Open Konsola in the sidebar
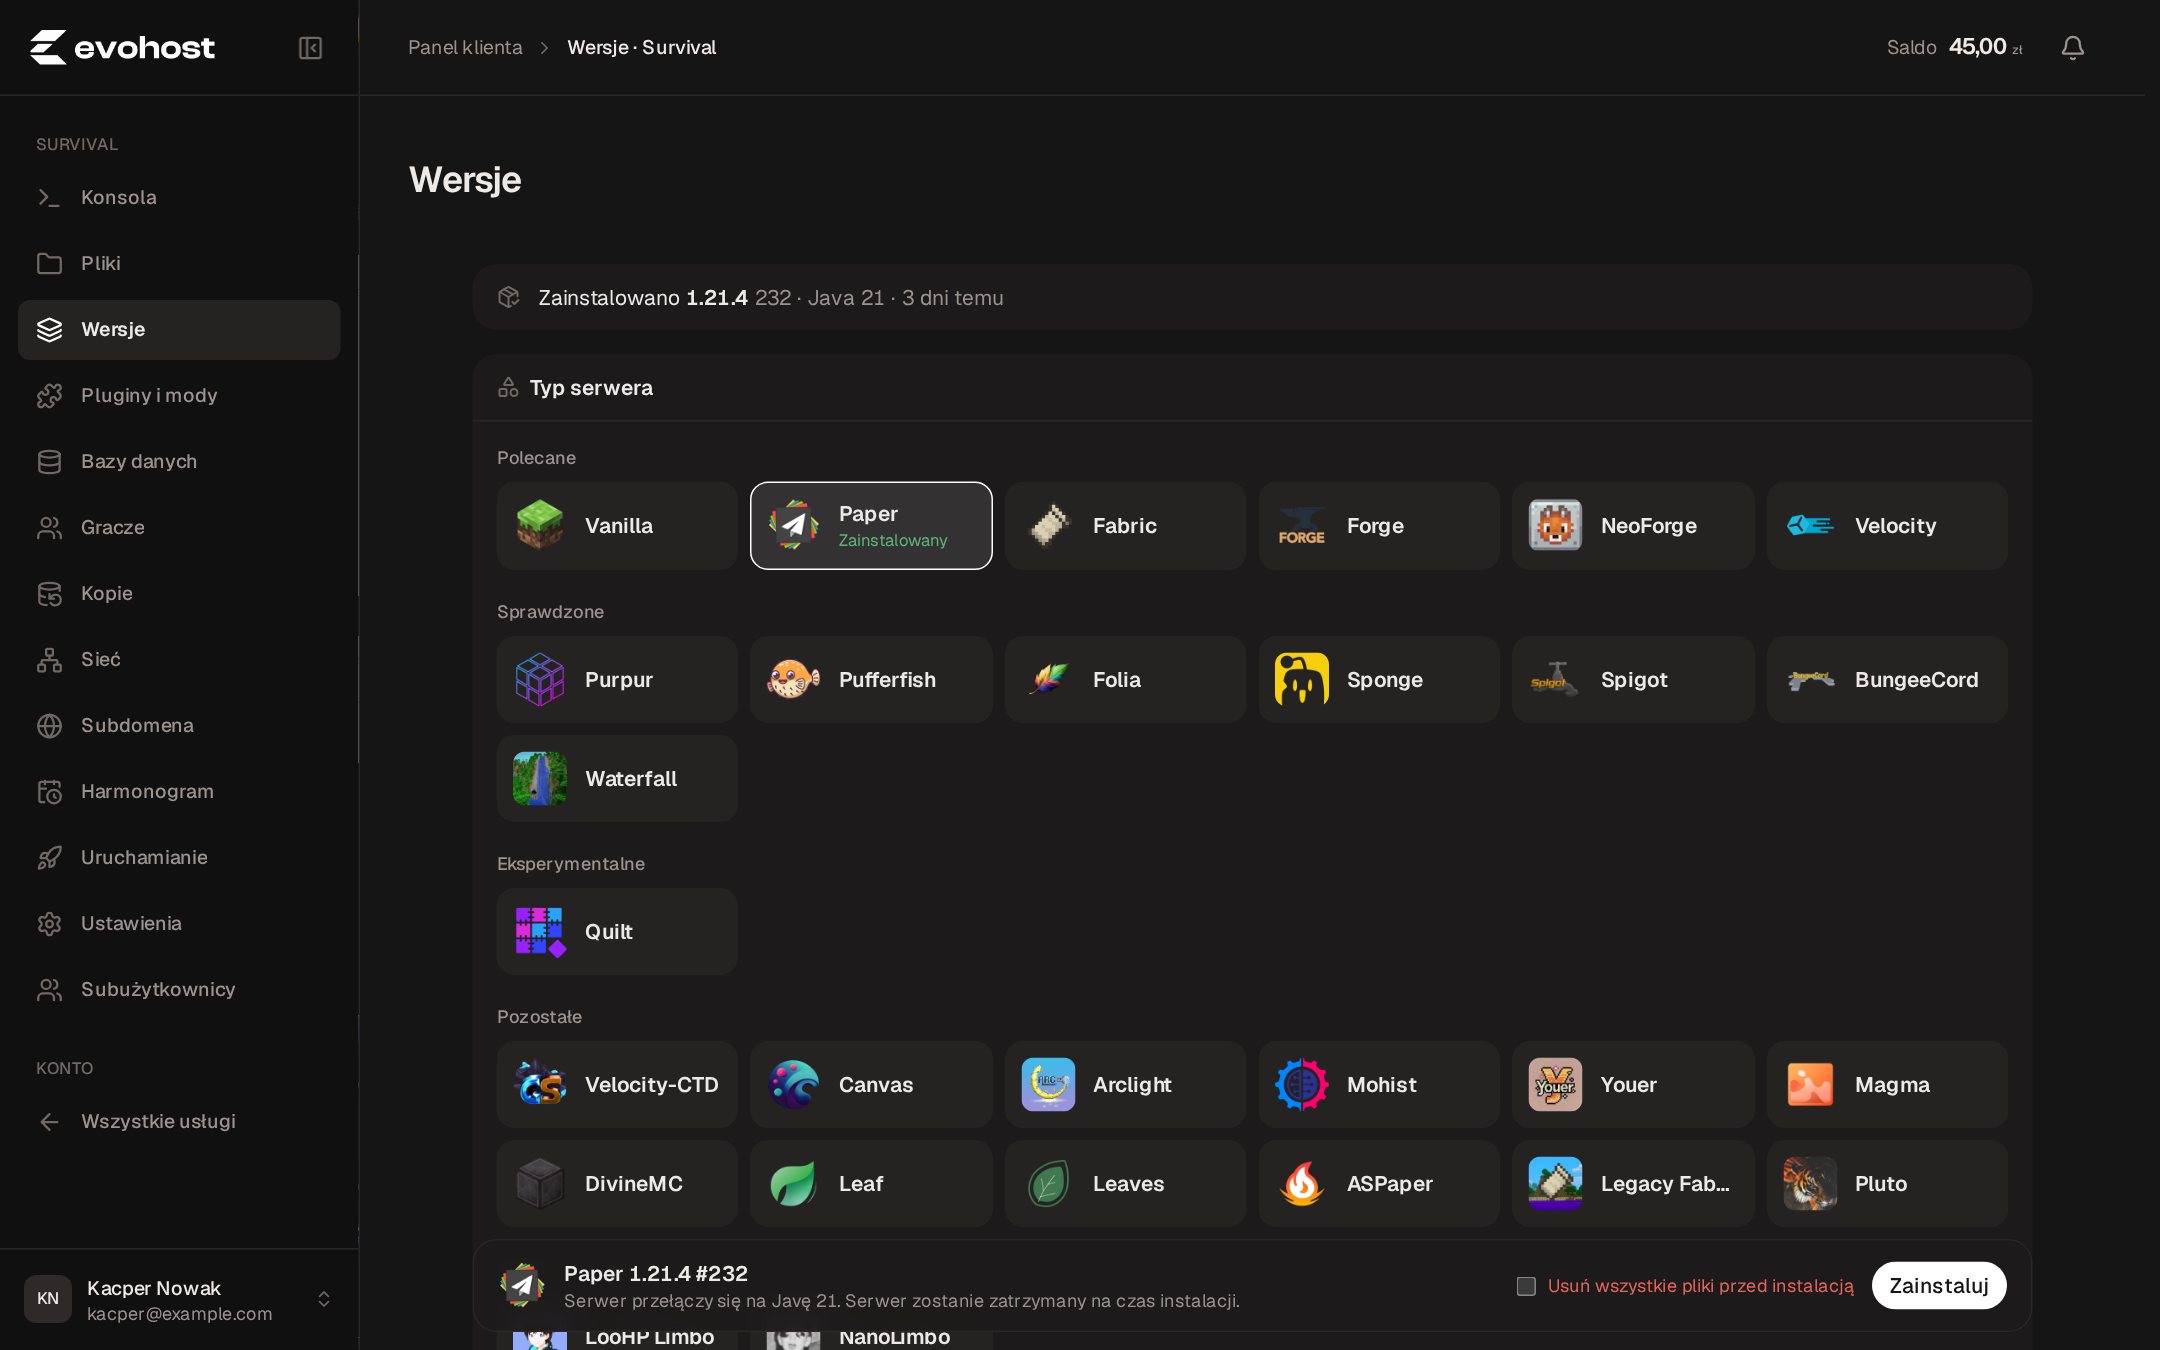2160x1350 pixels. pos(179,198)
